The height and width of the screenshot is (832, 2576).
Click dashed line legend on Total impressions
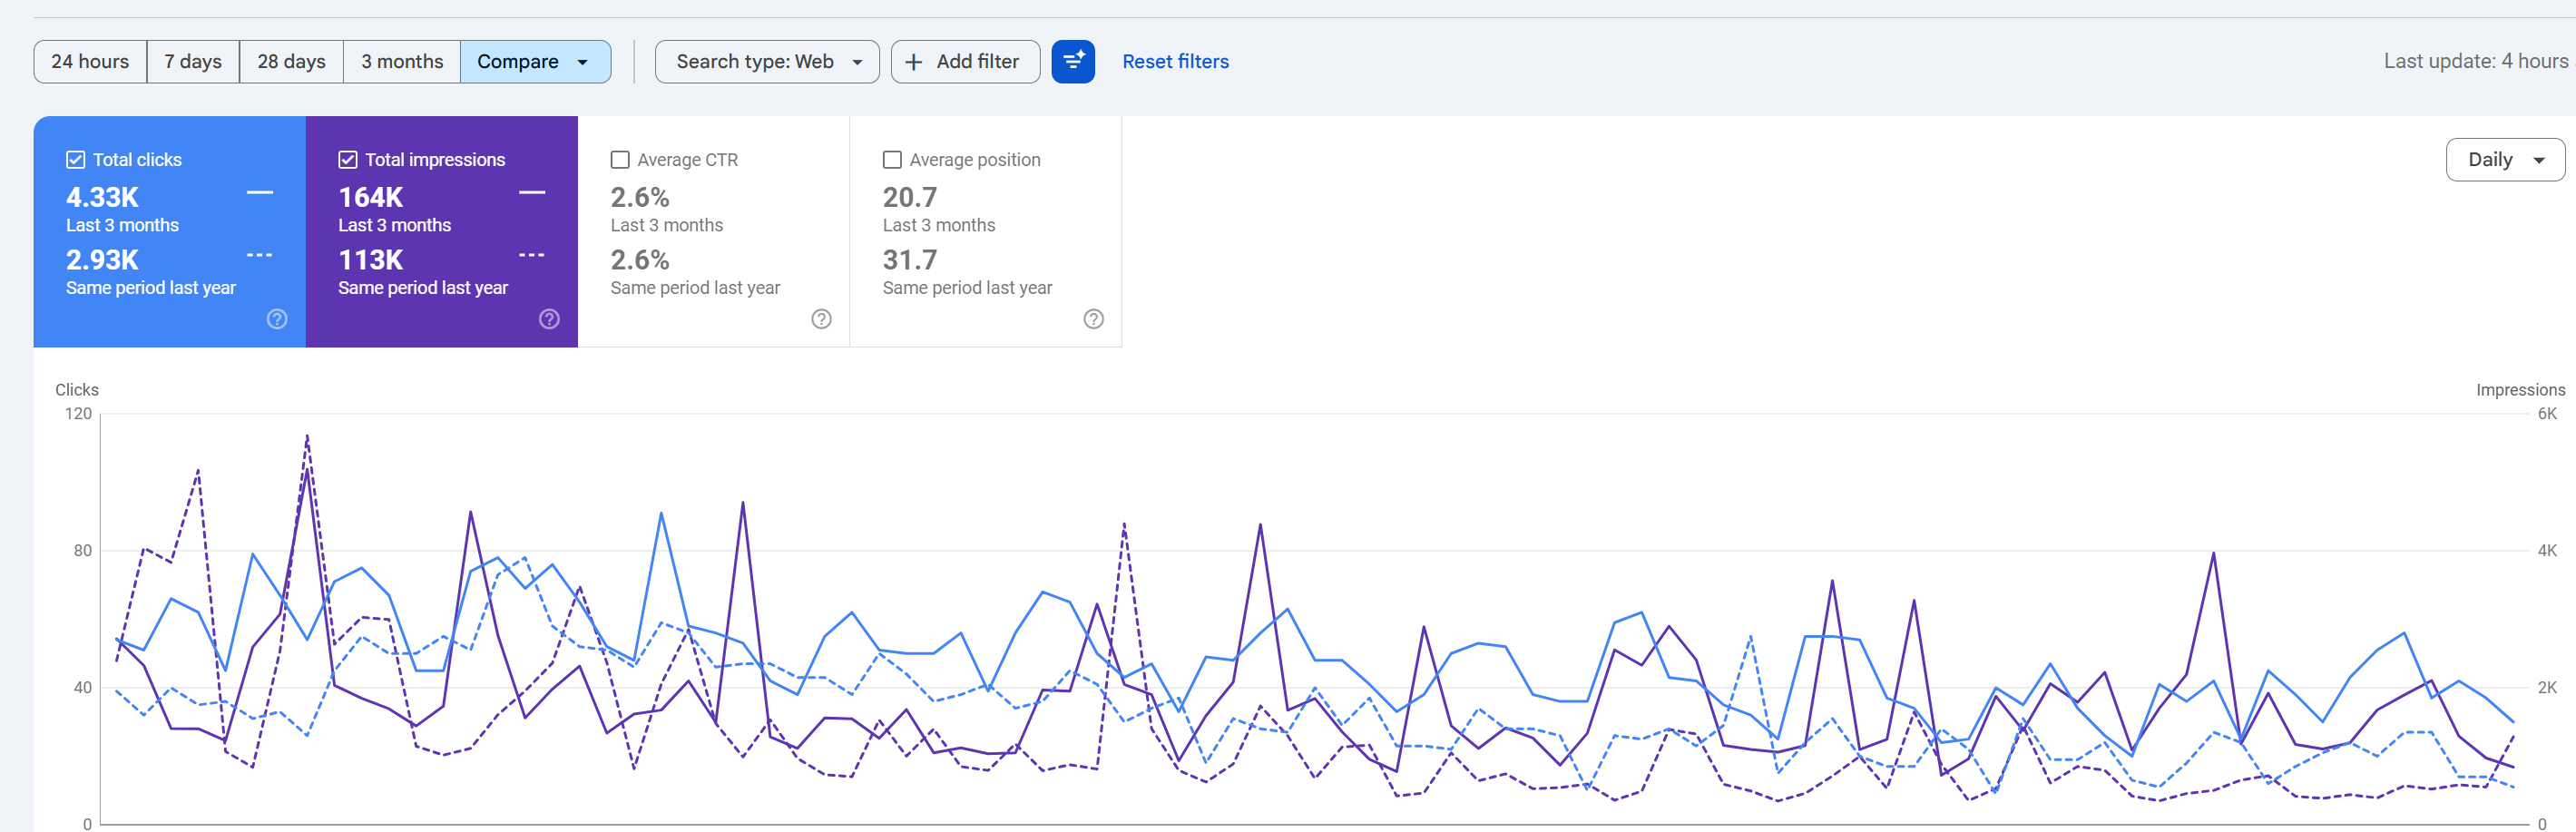click(x=532, y=255)
